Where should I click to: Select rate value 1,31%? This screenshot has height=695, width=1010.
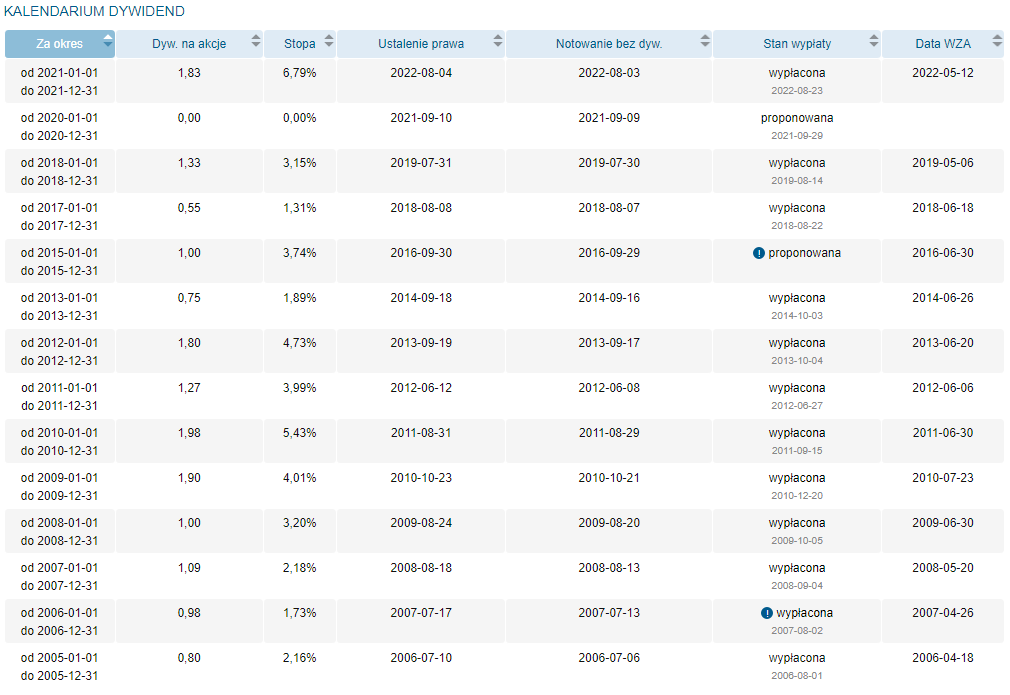(x=300, y=208)
